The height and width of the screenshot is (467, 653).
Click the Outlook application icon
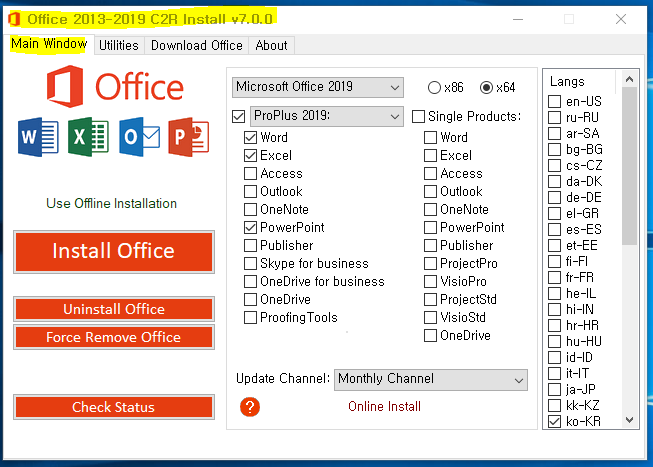click(139, 137)
